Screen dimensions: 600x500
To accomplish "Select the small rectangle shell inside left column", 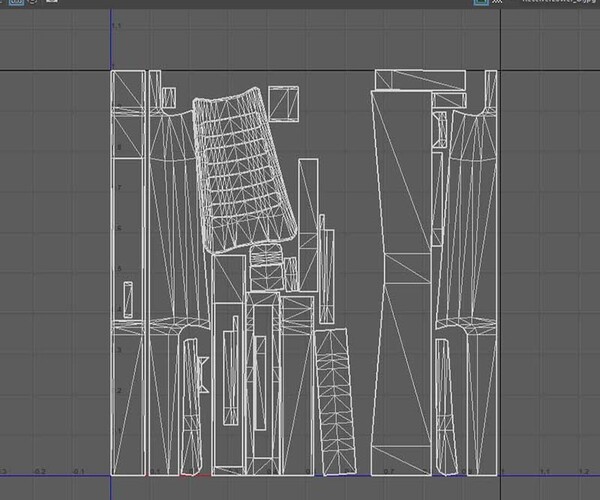I will click(x=128, y=300).
